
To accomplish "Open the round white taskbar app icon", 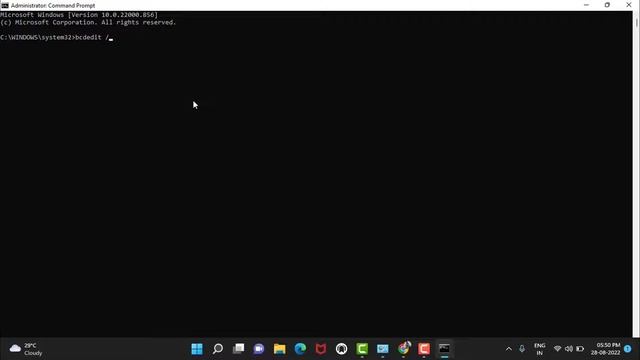I will click(x=342, y=349).
